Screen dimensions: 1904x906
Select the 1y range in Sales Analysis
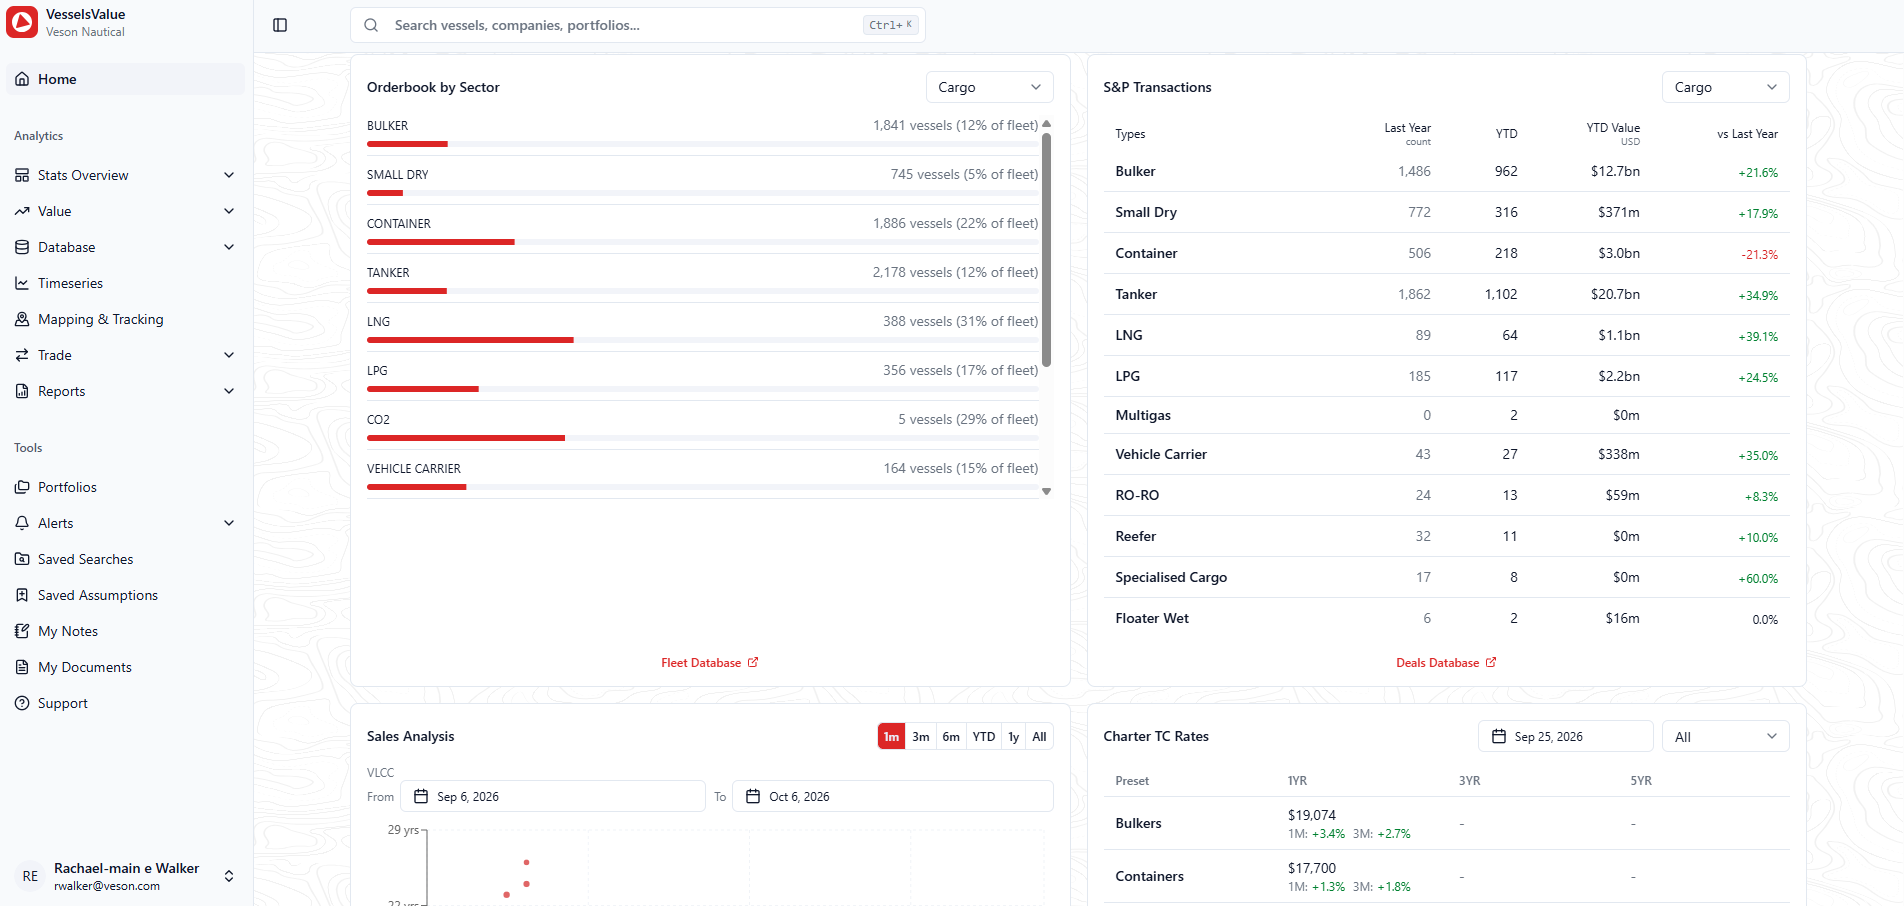[1013, 736]
